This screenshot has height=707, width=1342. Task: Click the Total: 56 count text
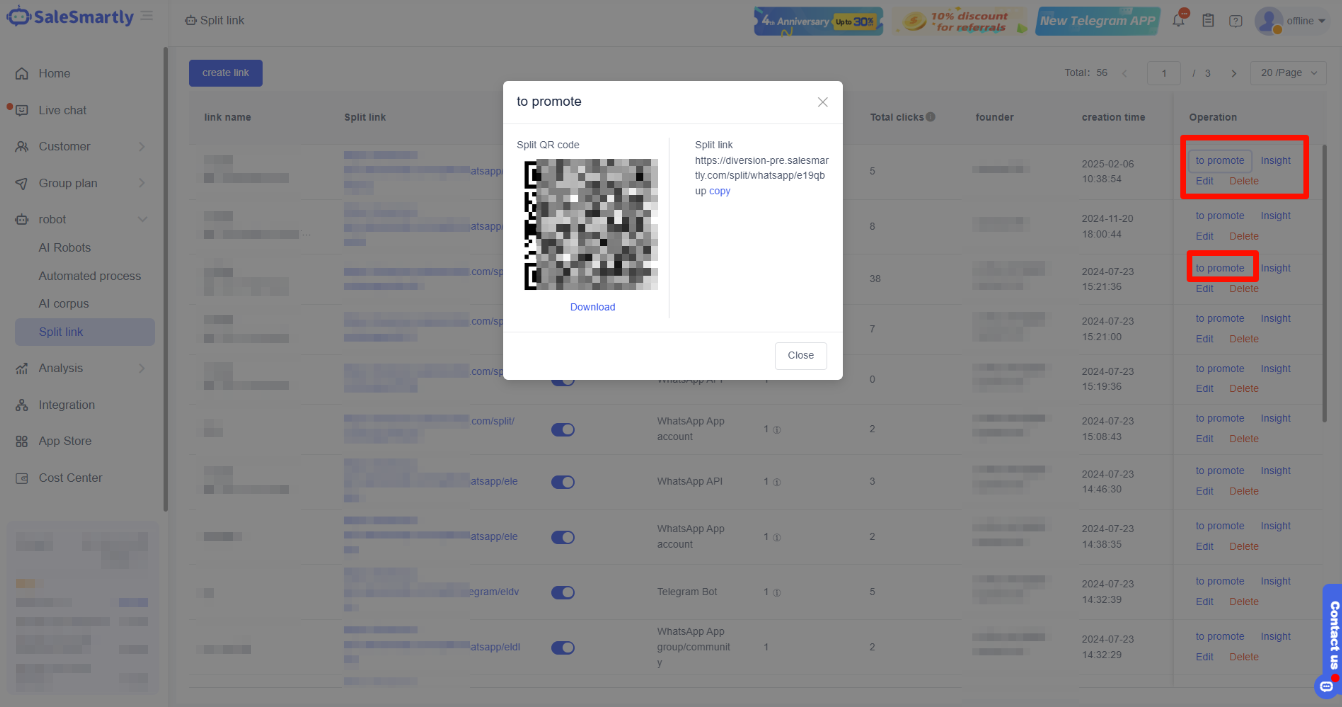[1085, 73]
